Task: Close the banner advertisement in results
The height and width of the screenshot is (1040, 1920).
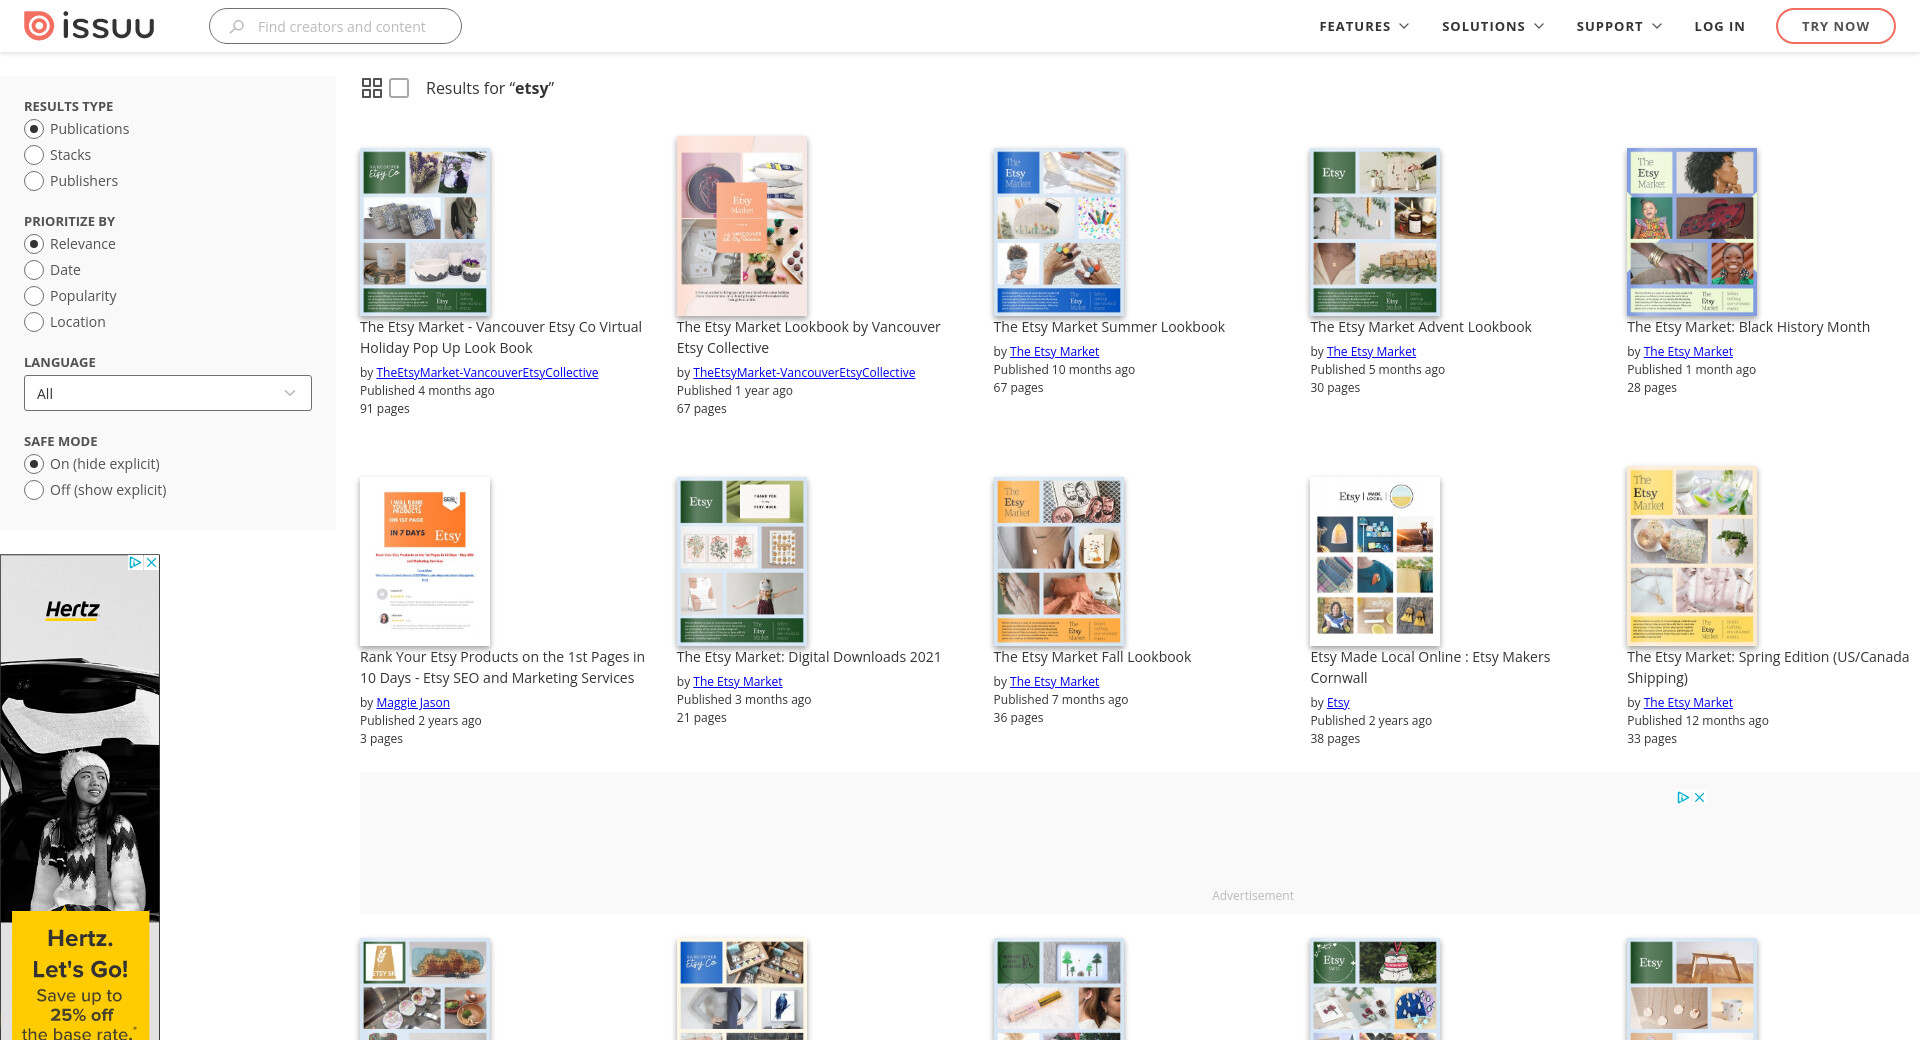Action: pos(1700,798)
